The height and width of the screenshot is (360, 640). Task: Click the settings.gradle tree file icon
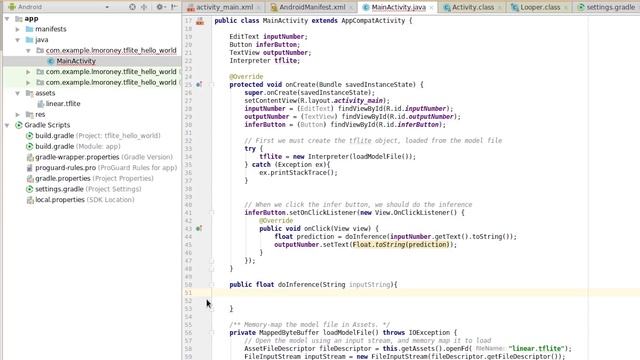tap(29, 189)
